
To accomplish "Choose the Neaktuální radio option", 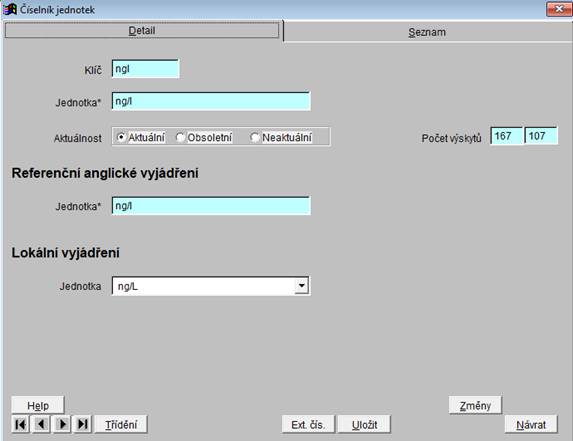I will [x=255, y=137].
